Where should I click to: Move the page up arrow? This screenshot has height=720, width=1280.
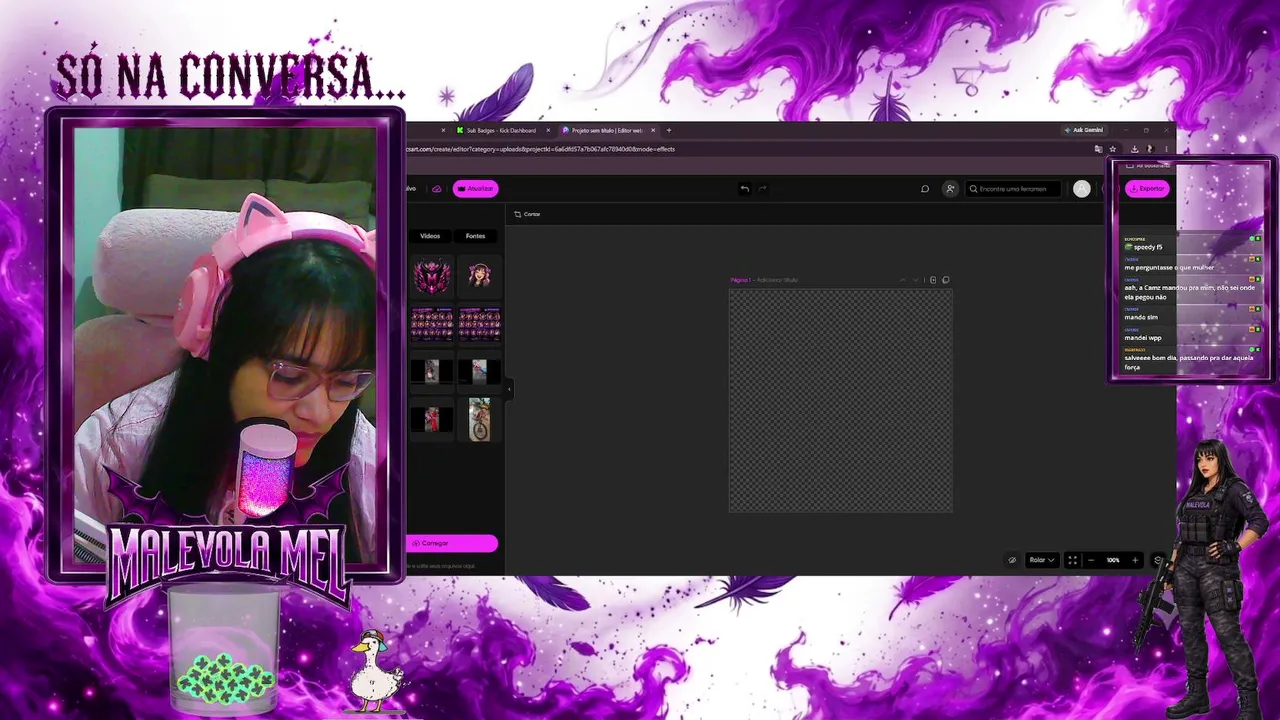pyautogui.click(x=902, y=280)
